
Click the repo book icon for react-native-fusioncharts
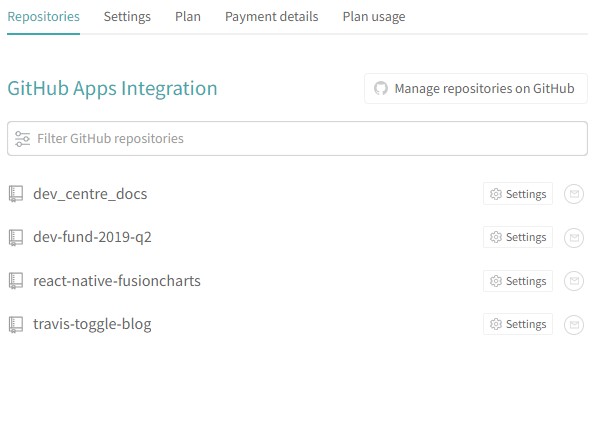tap(16, 281)
